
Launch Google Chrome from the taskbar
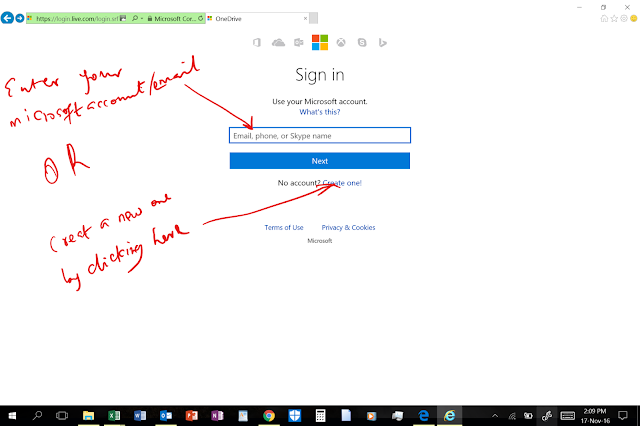[269, 416]
